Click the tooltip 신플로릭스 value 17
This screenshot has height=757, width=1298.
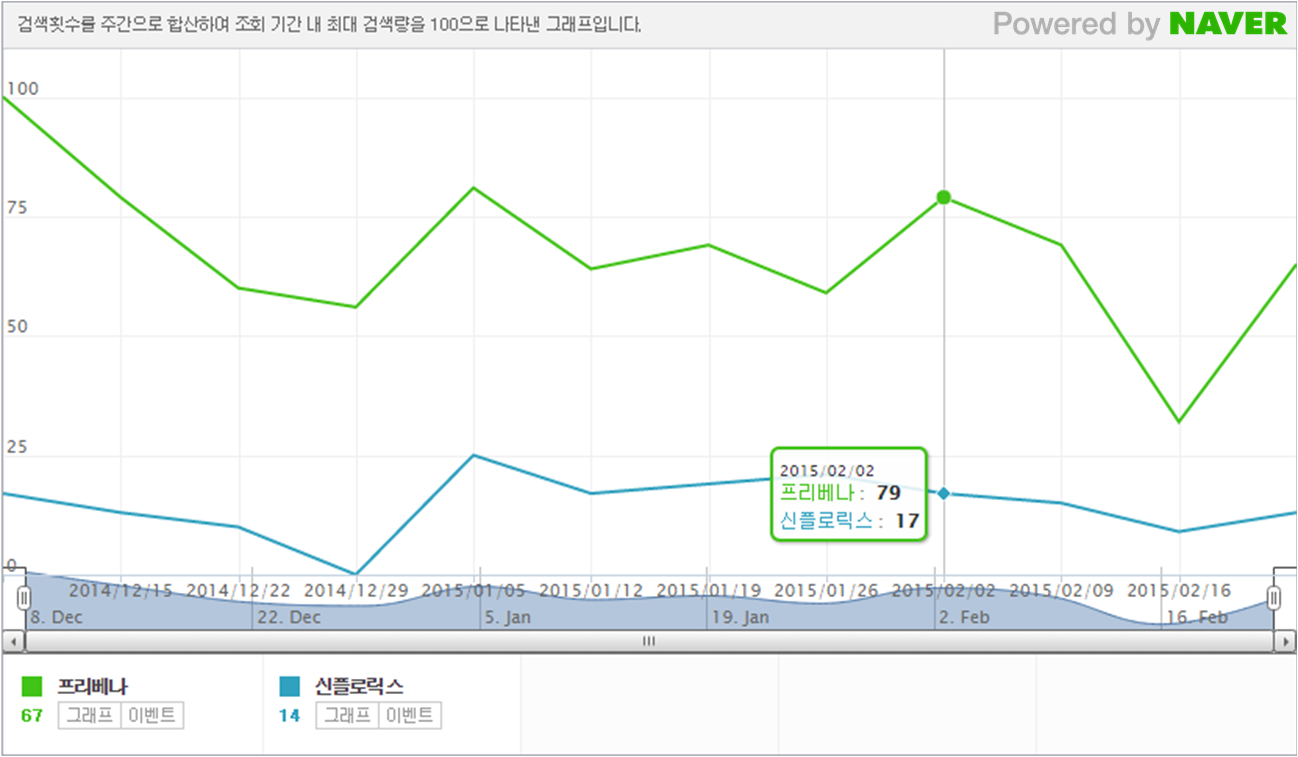point(906,521)
